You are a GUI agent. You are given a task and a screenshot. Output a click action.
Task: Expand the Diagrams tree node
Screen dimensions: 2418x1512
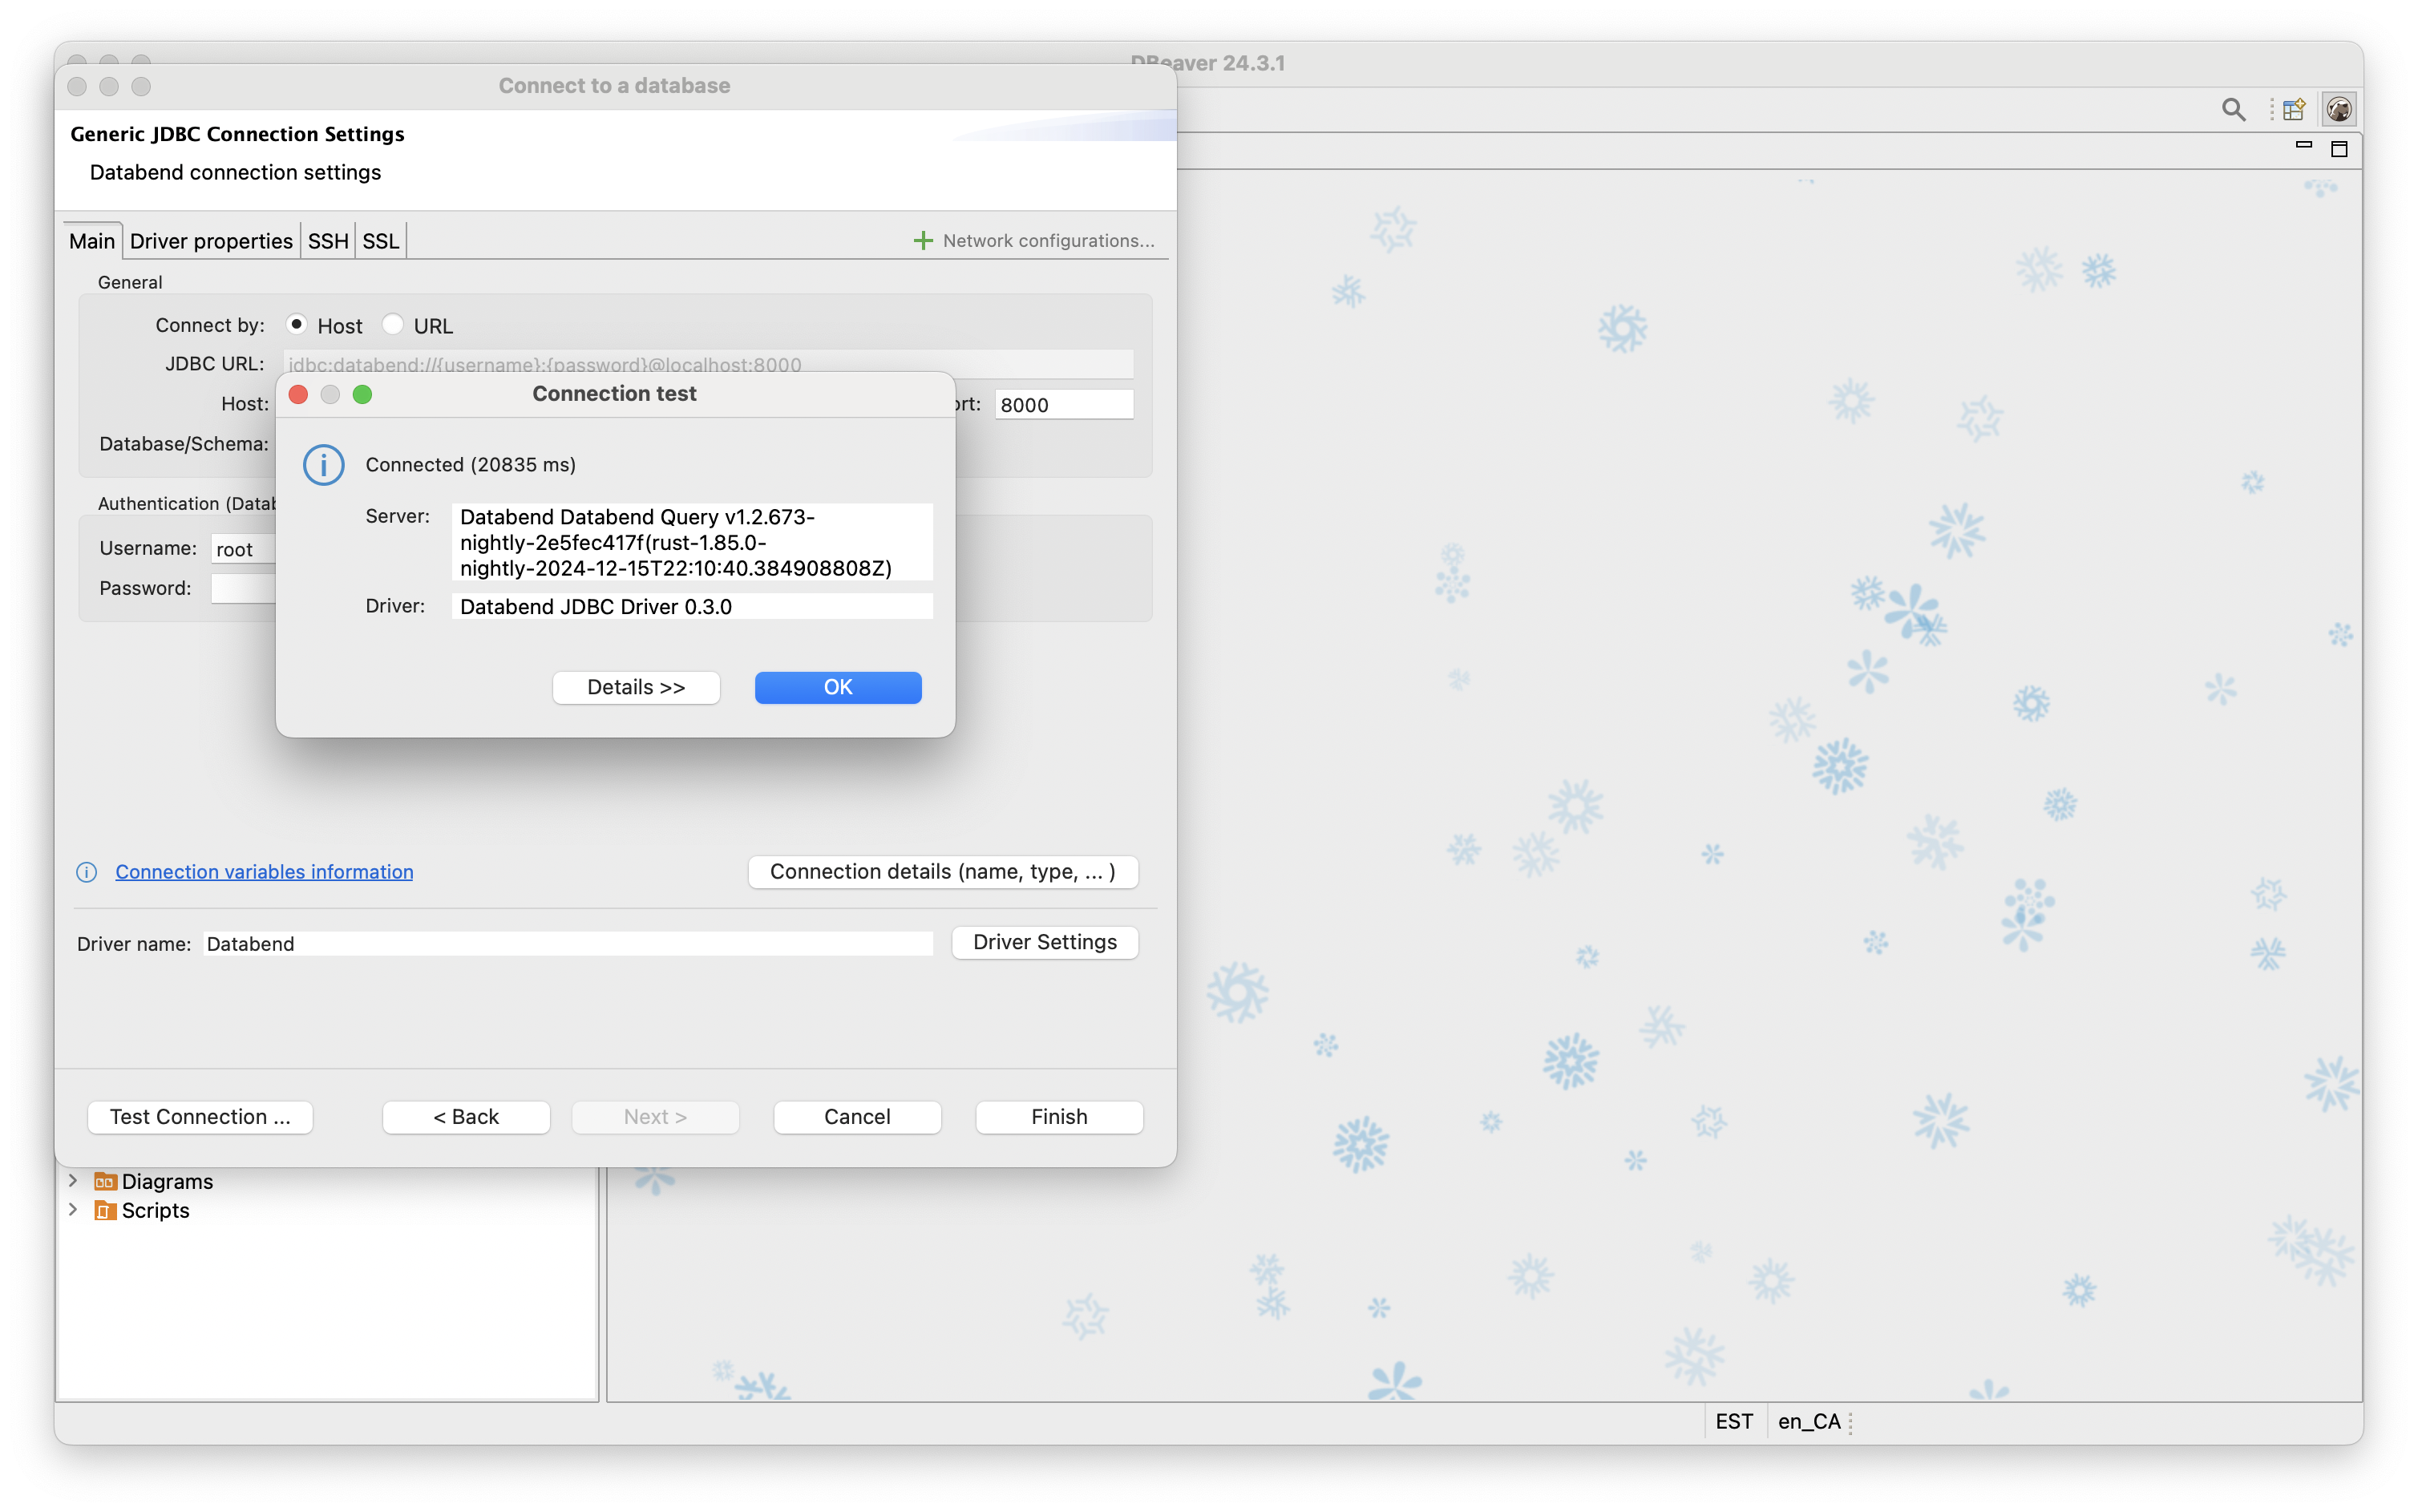tap(73, 1181)
